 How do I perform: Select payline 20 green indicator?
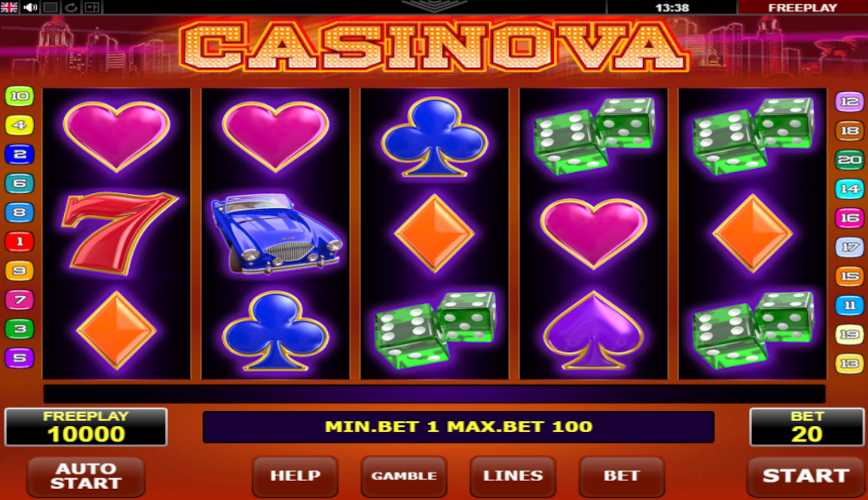[849, 160]
